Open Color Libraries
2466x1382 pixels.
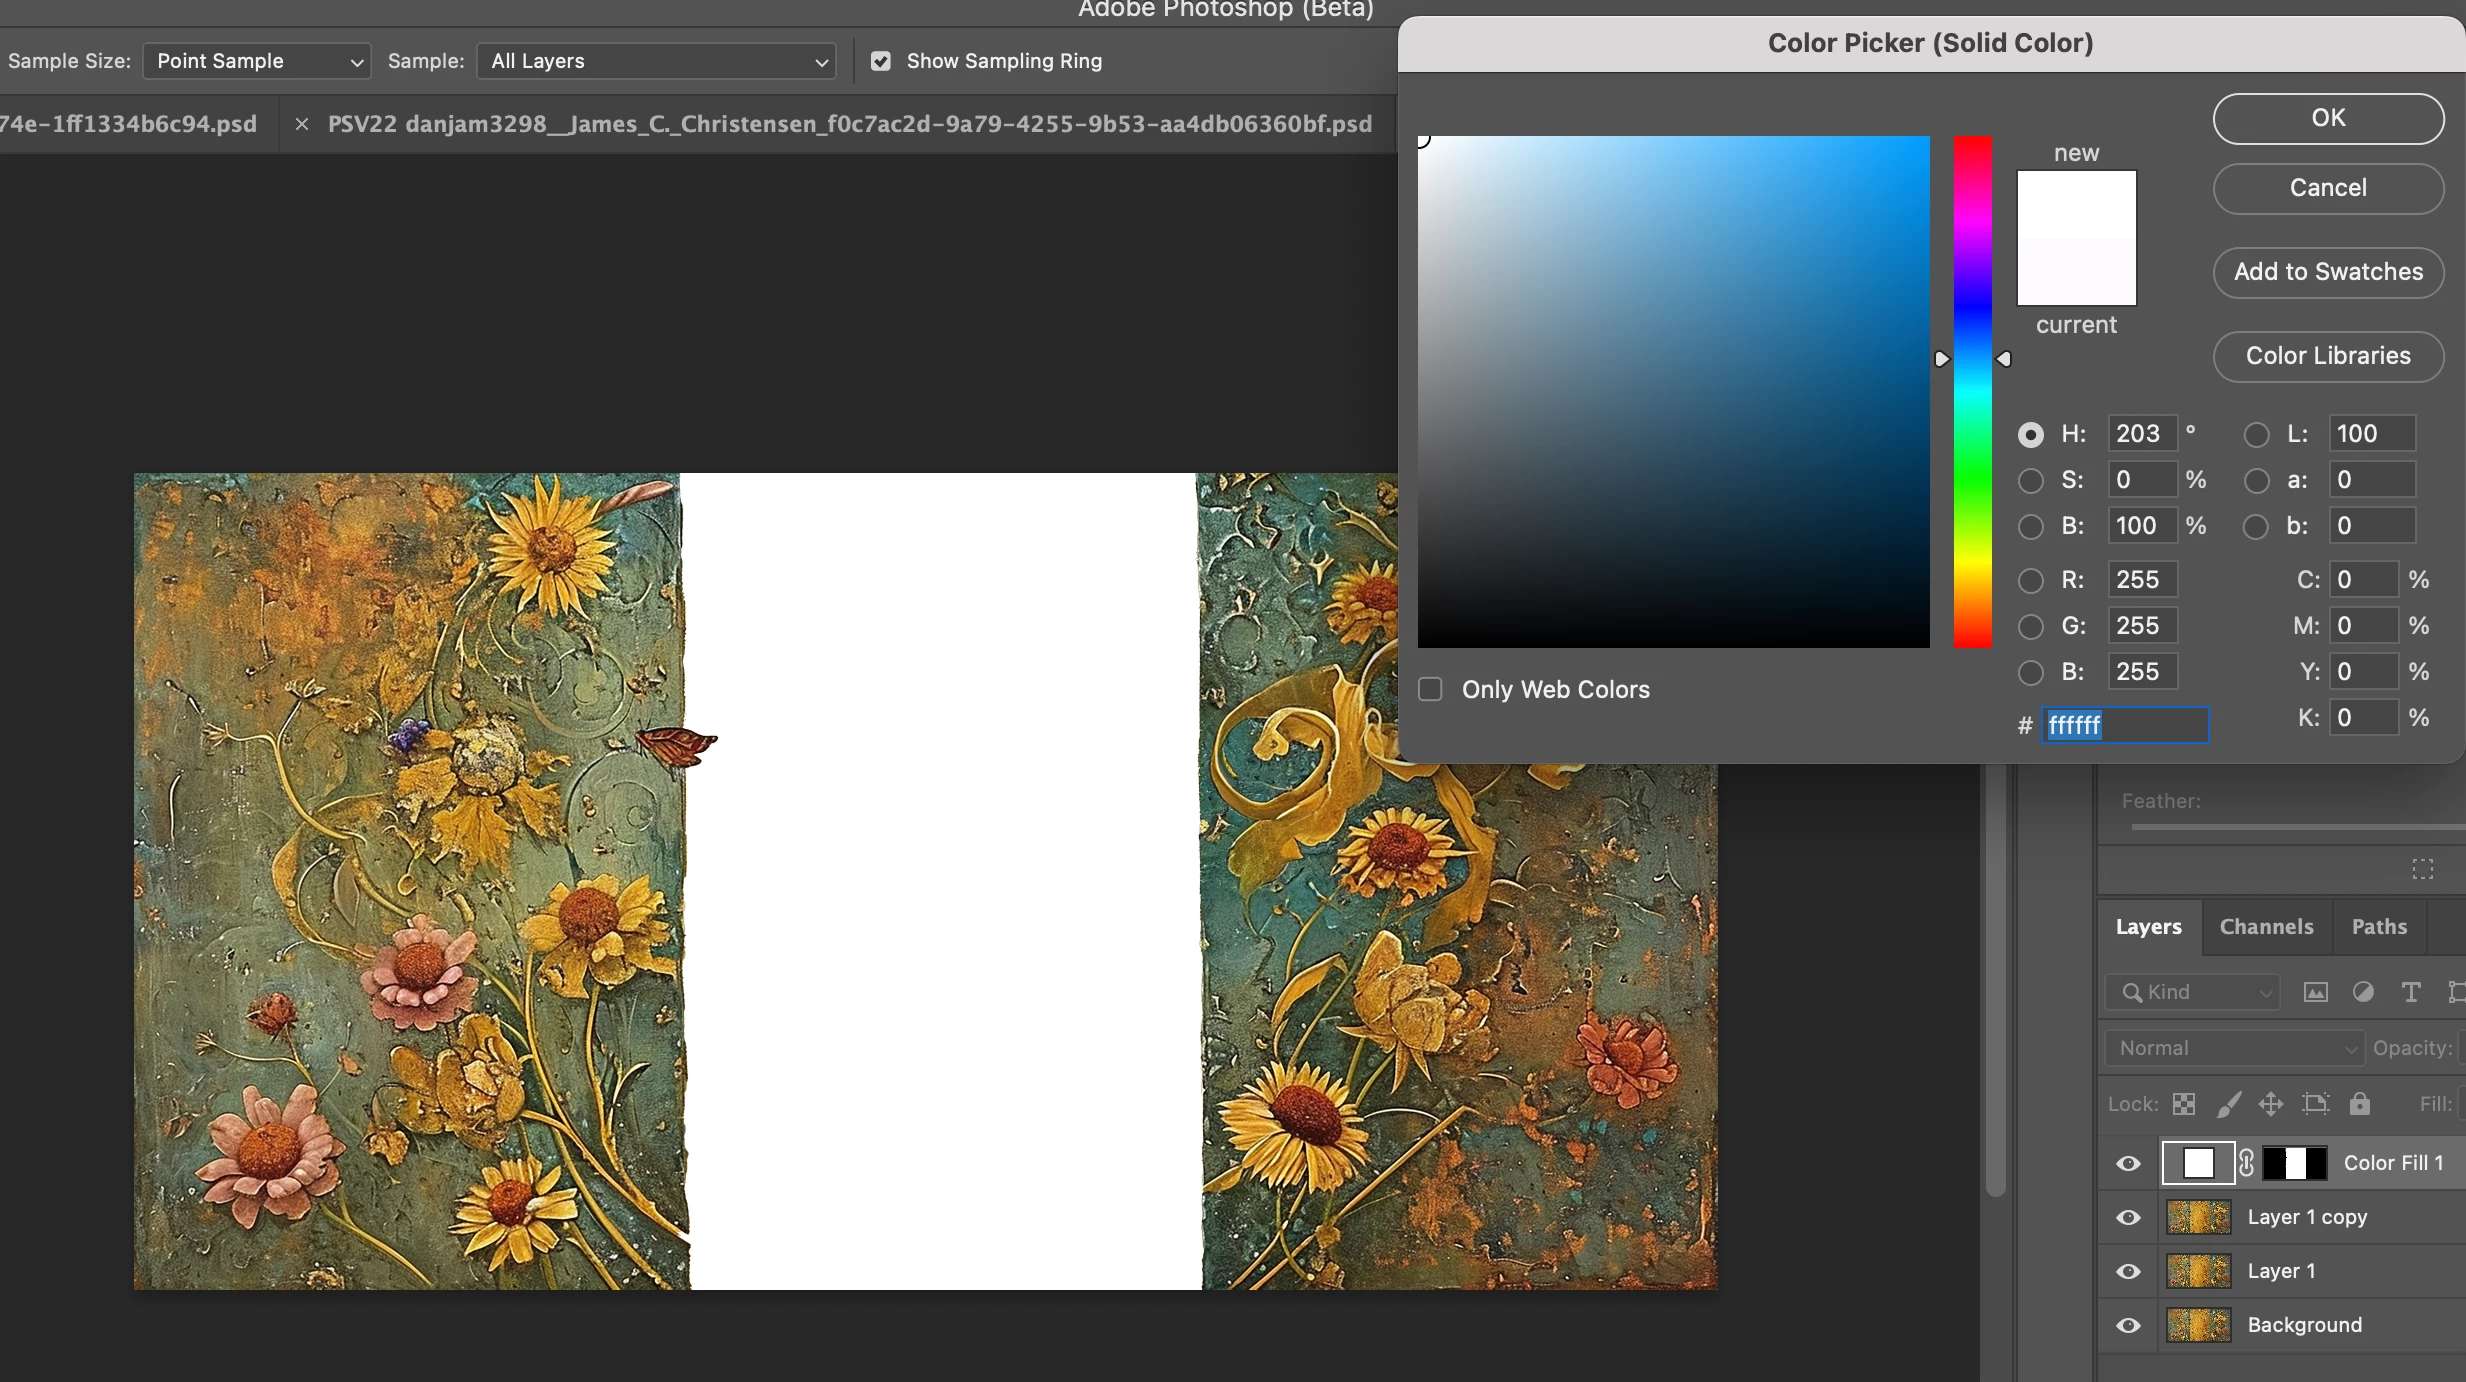[x=2328, y=356]
